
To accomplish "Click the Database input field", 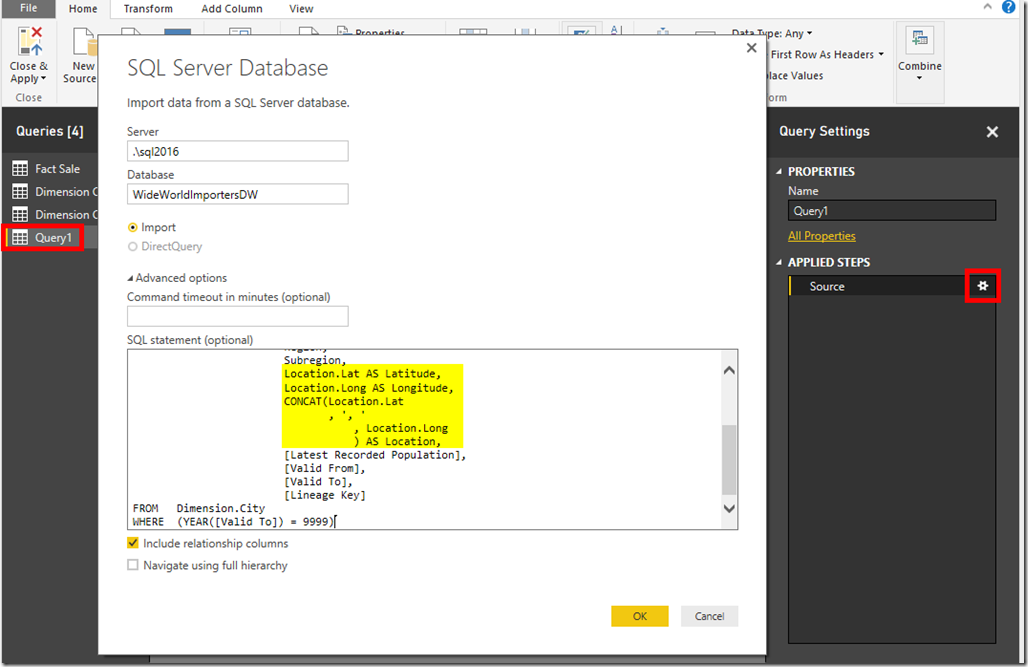I will 237,194.
